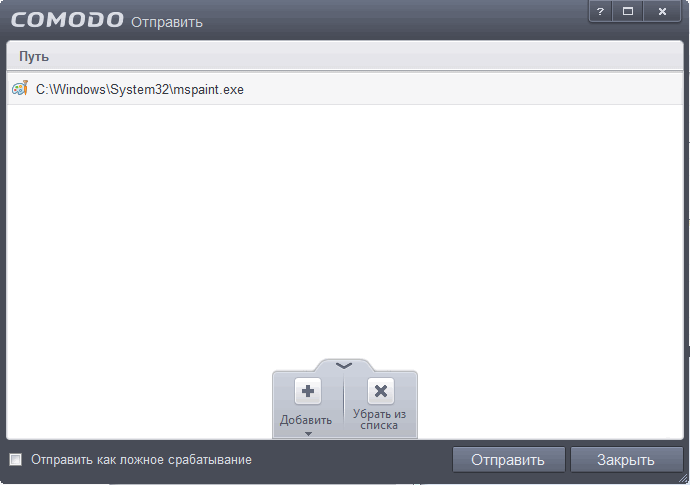
Task: Click the 'Отправить' submit button
Action: 508,459
